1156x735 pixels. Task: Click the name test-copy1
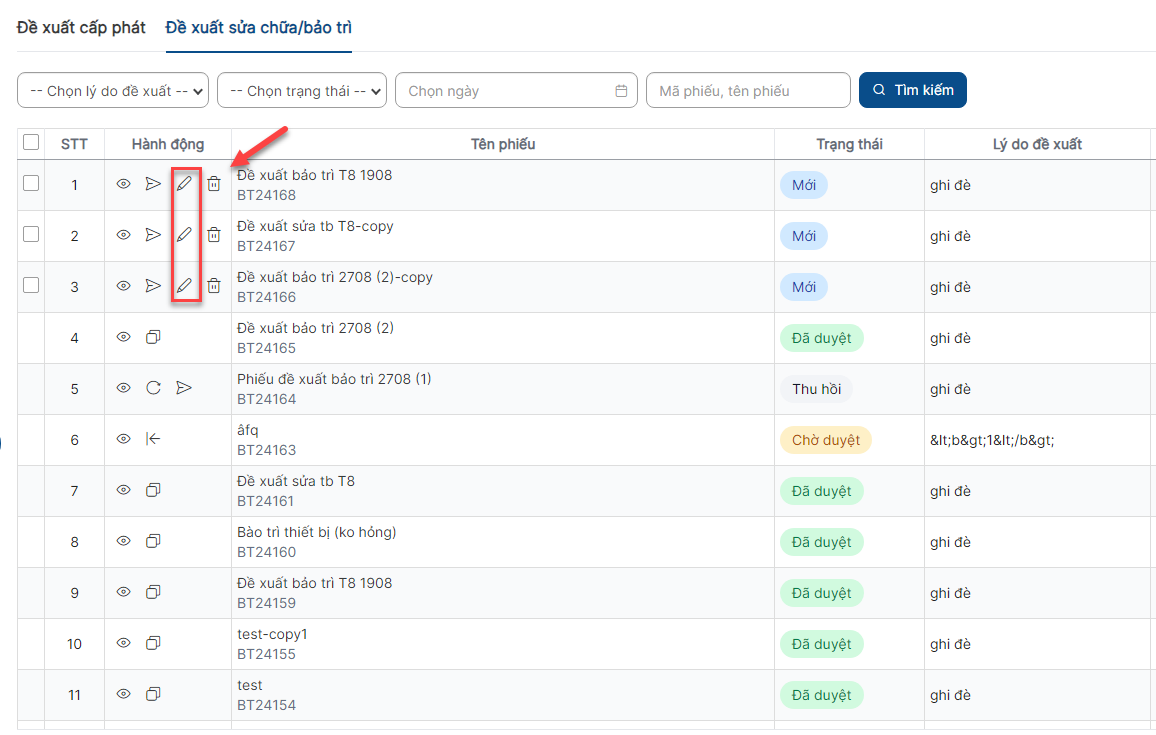pyautogui.click(x=272, y=634)
